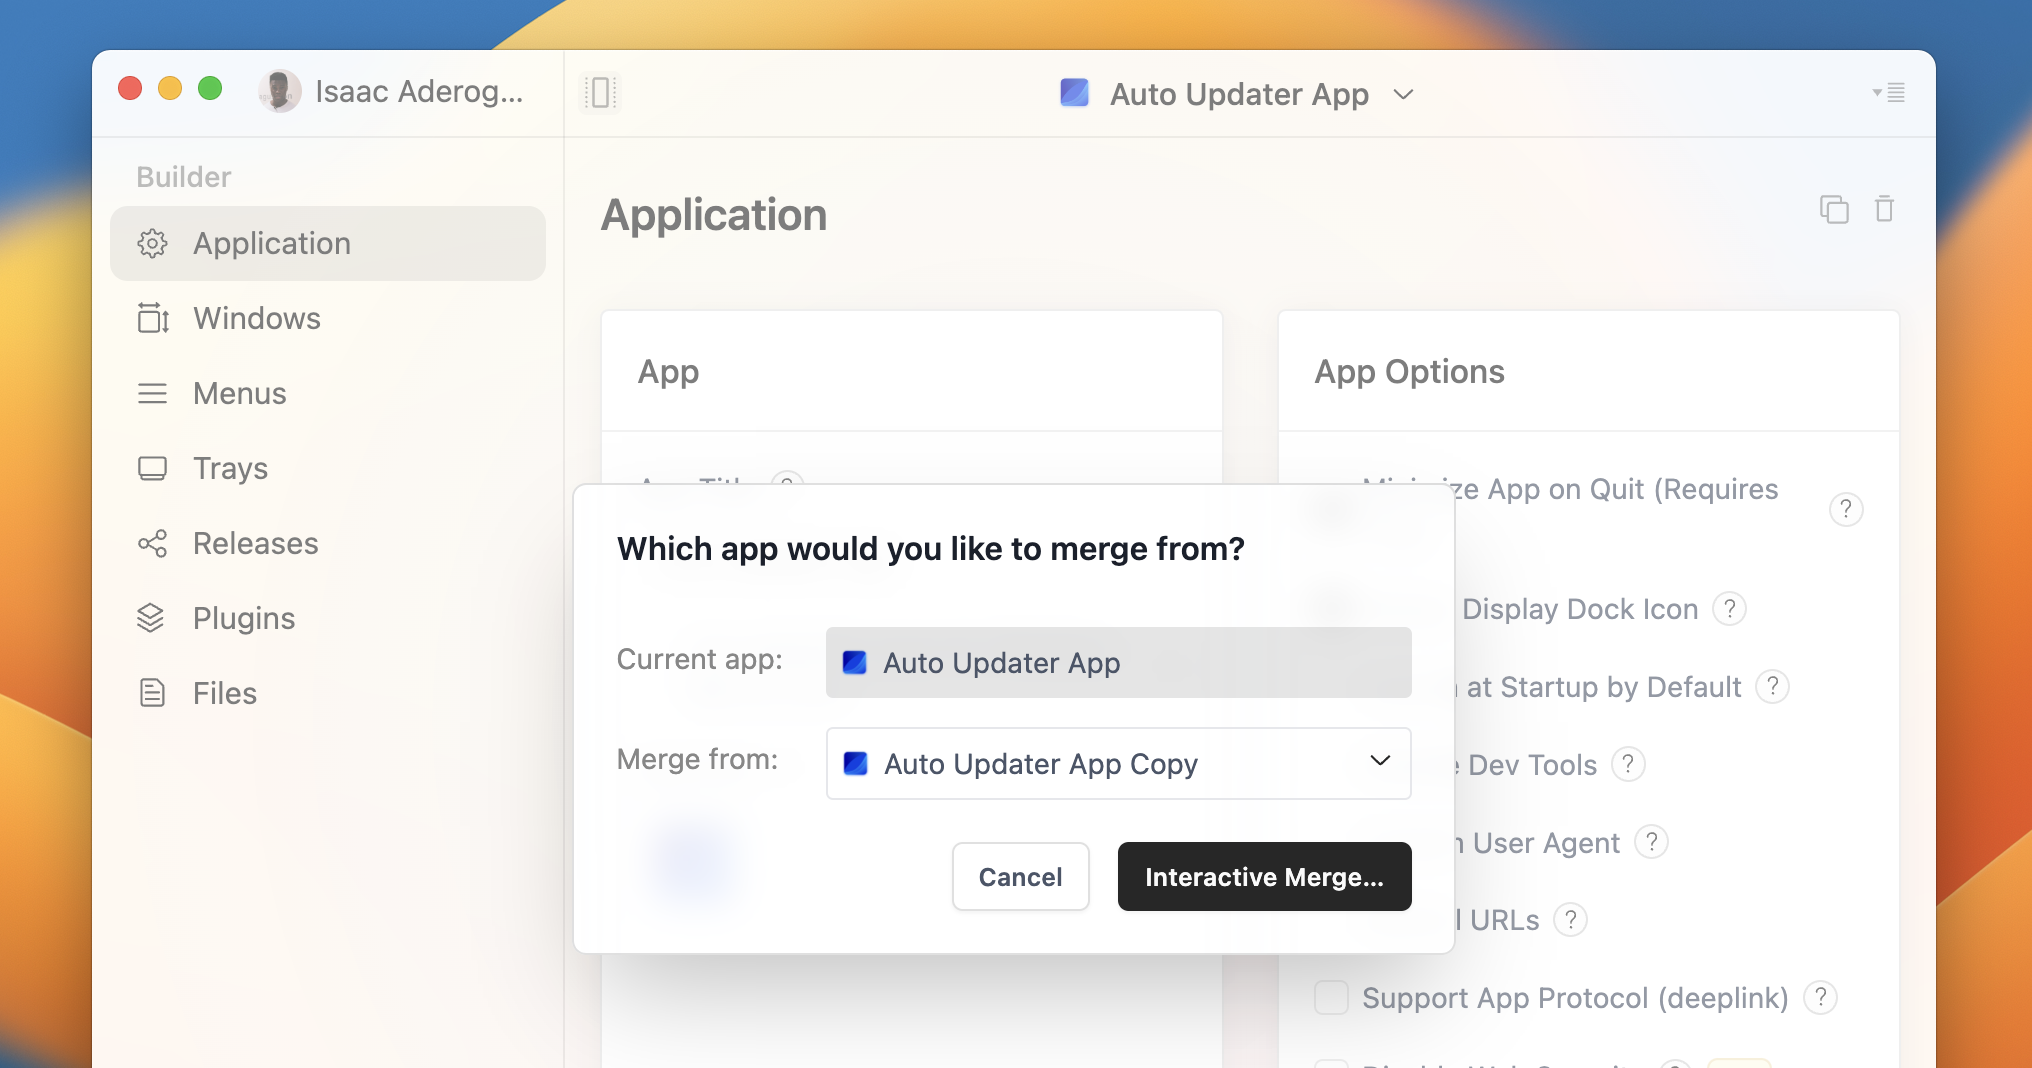Cancel the merge dialog
The image size is (2032, 1068).
click(x=1020, y=876)
